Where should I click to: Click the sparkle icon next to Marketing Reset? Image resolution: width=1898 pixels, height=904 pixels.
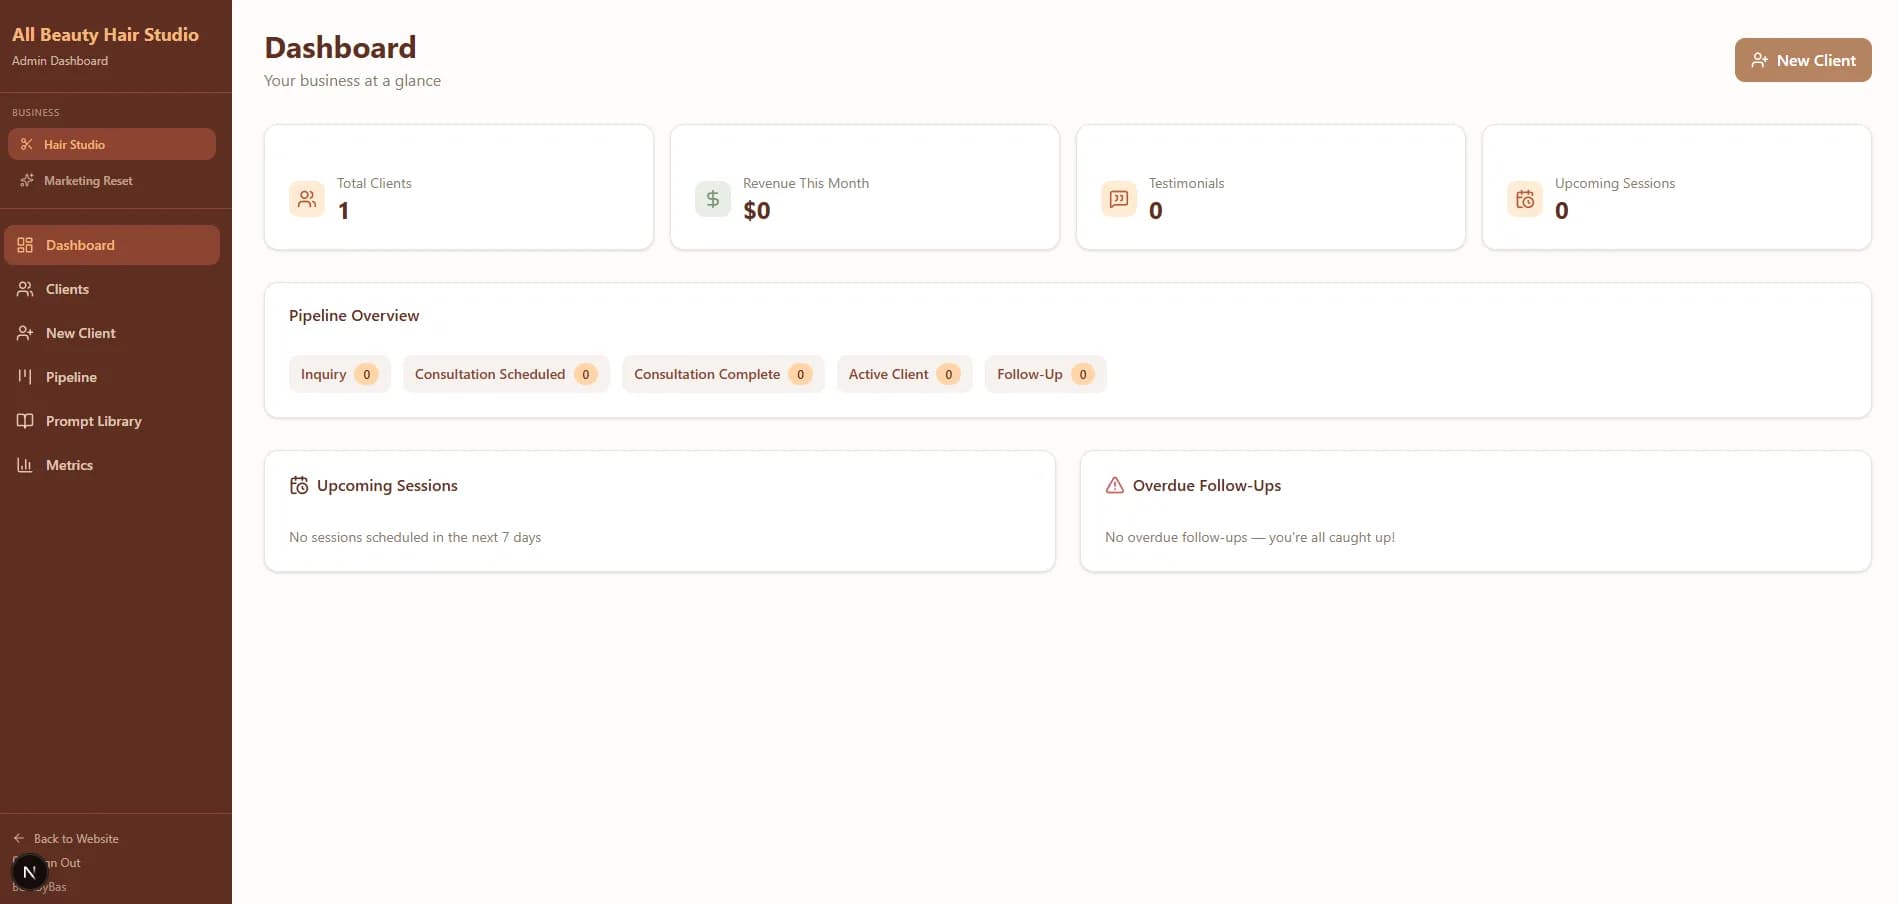[x=27, y=181]
